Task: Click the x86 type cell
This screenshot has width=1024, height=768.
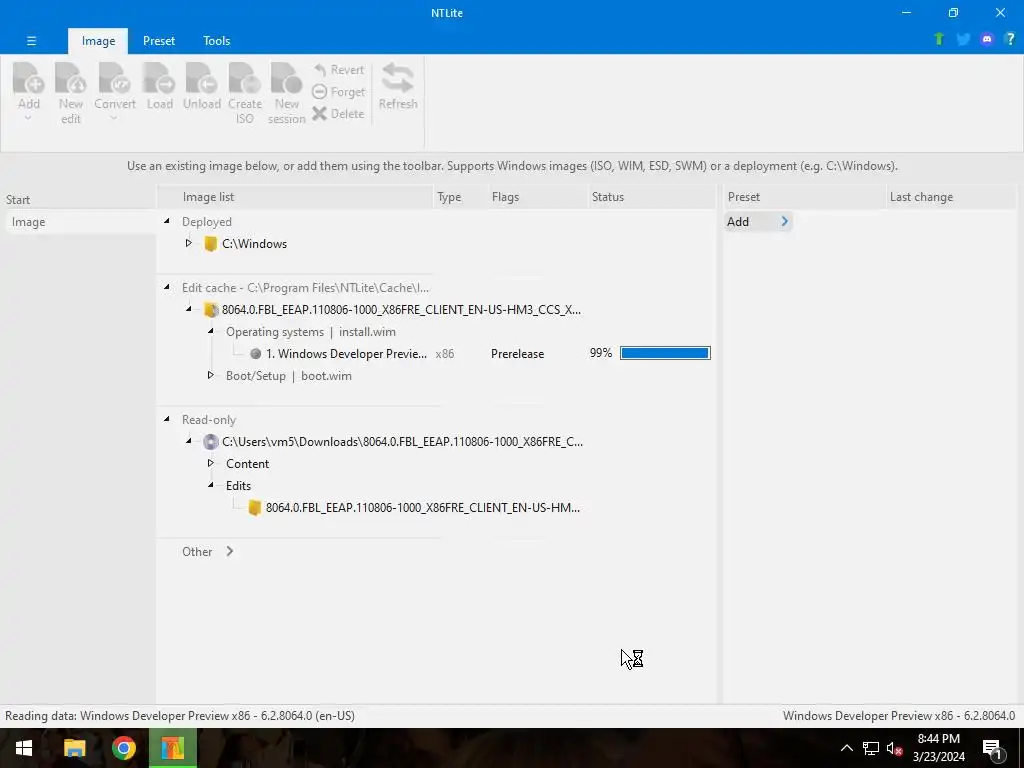Action: pyautogui.click(x=445, y=354)
